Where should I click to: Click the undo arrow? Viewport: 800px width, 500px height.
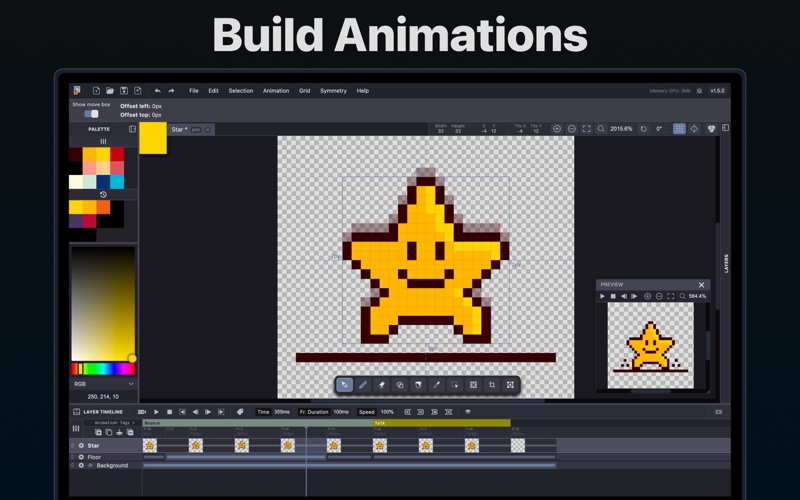point(158,90)
